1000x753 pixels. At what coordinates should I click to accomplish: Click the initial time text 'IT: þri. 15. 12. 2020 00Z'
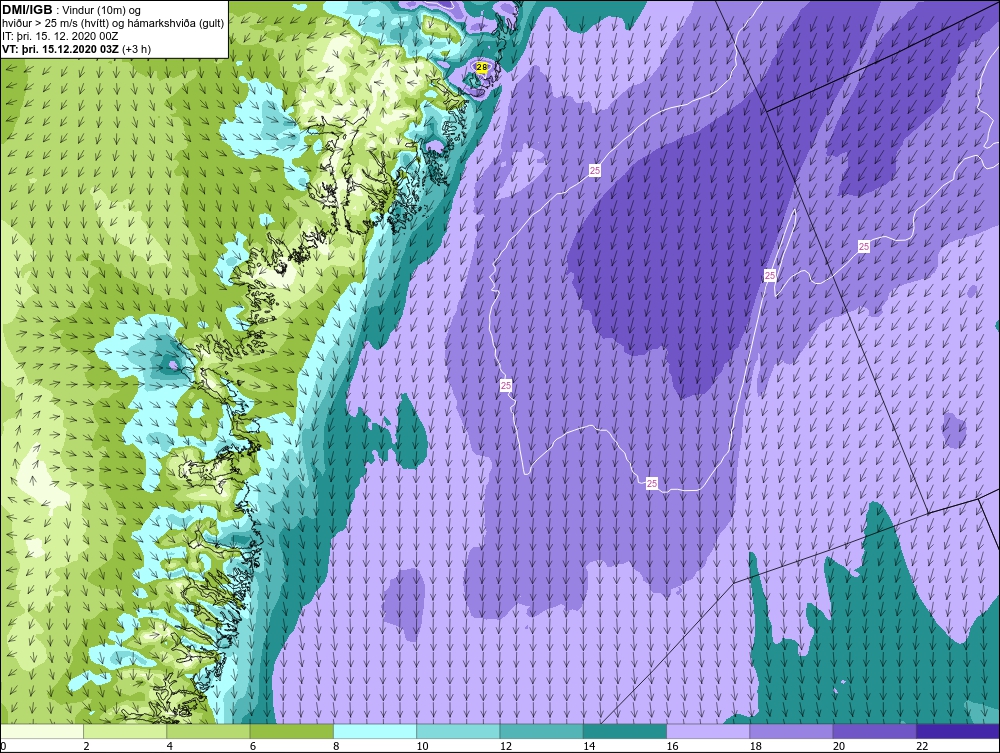pos(60,36)
